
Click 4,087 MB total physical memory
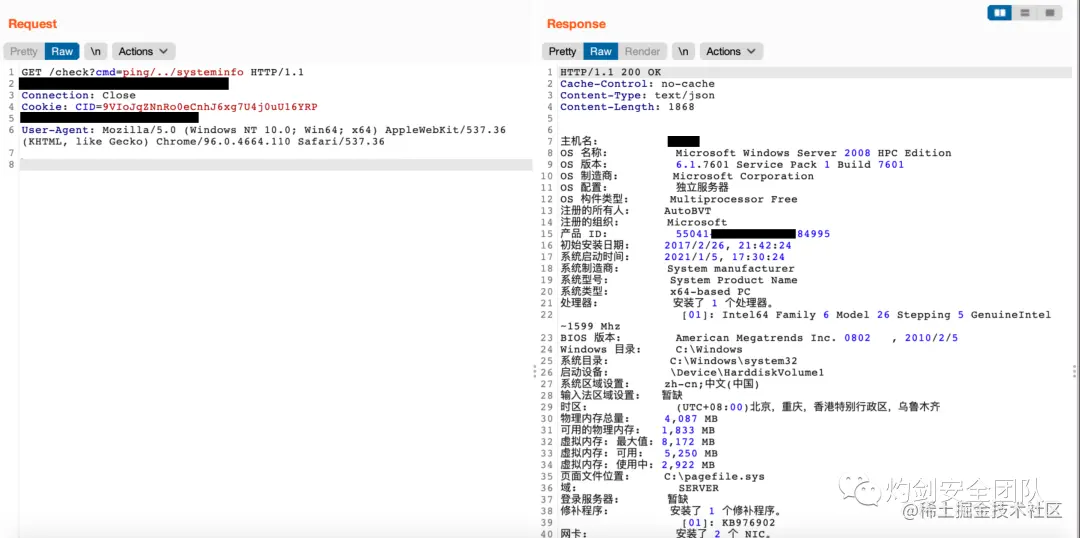pyautogui.click(x=691, y=419)
